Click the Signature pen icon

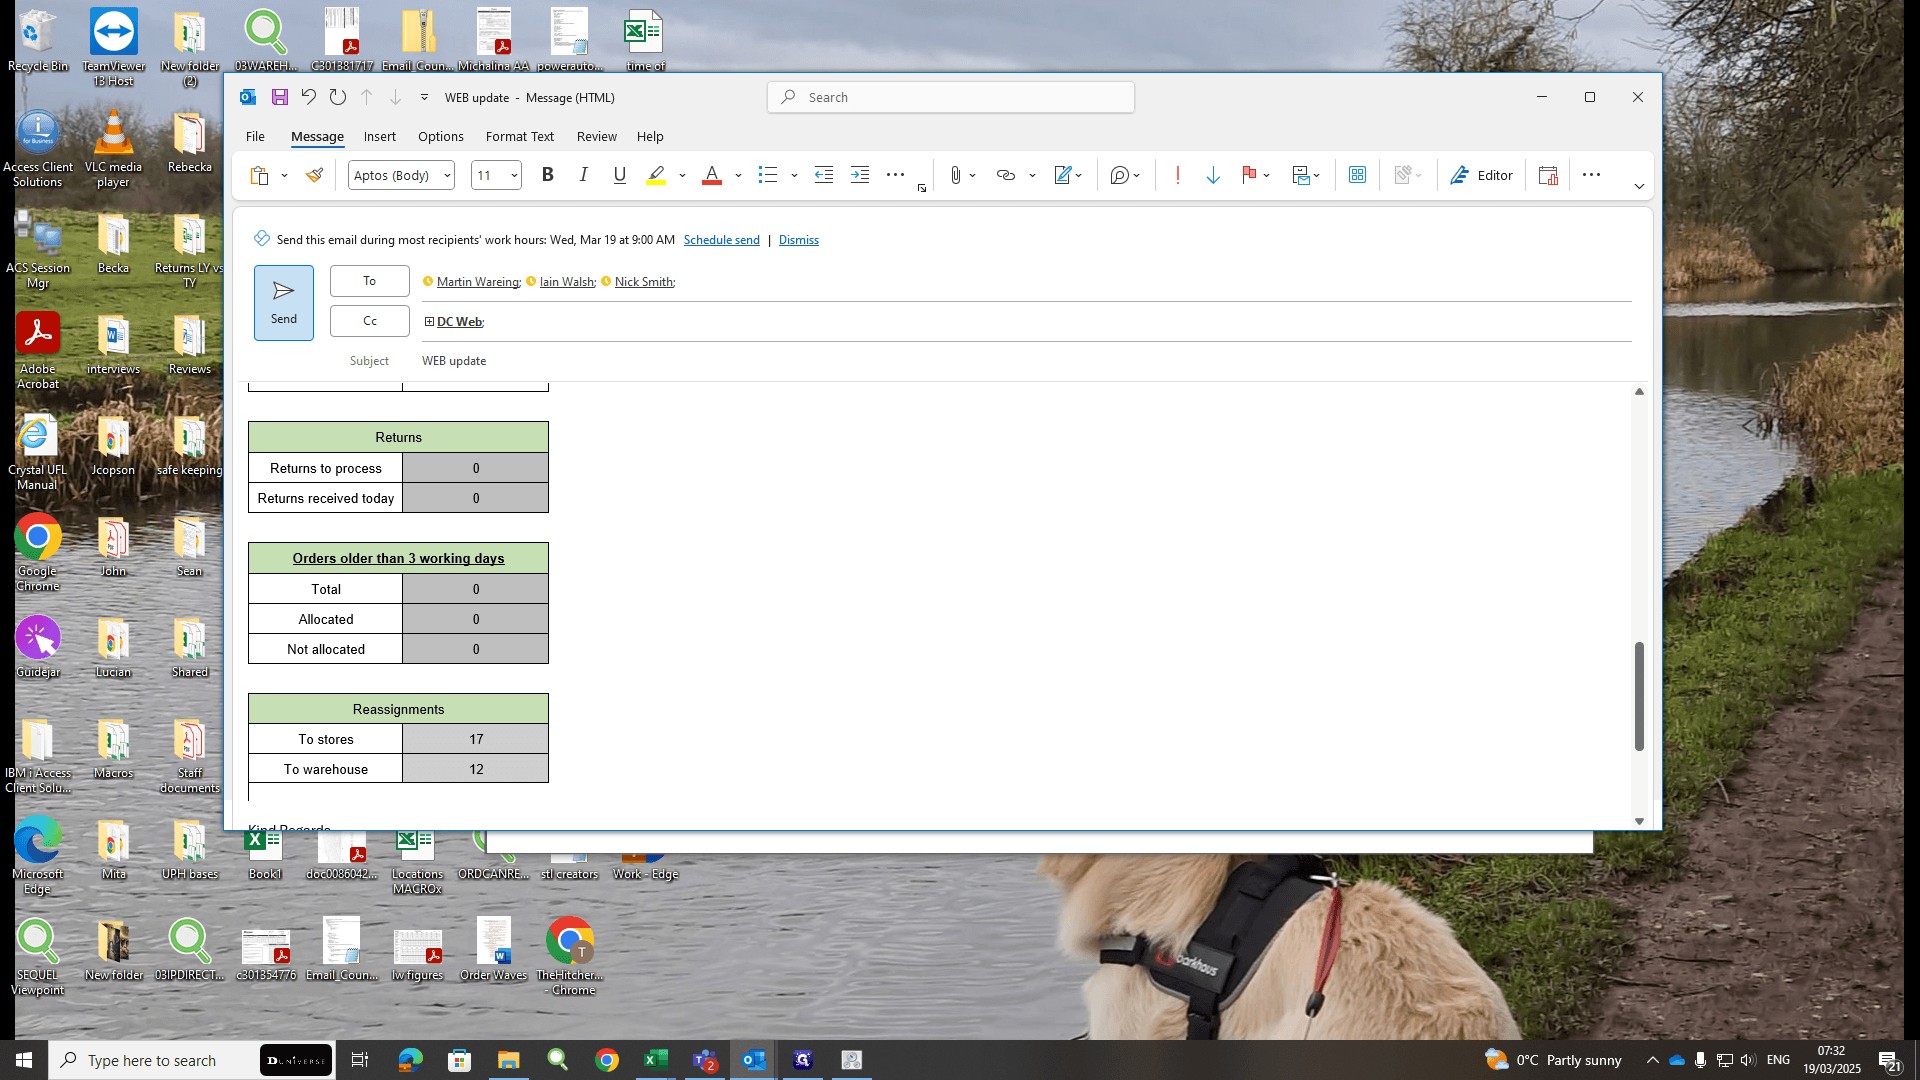point(1062,175)
